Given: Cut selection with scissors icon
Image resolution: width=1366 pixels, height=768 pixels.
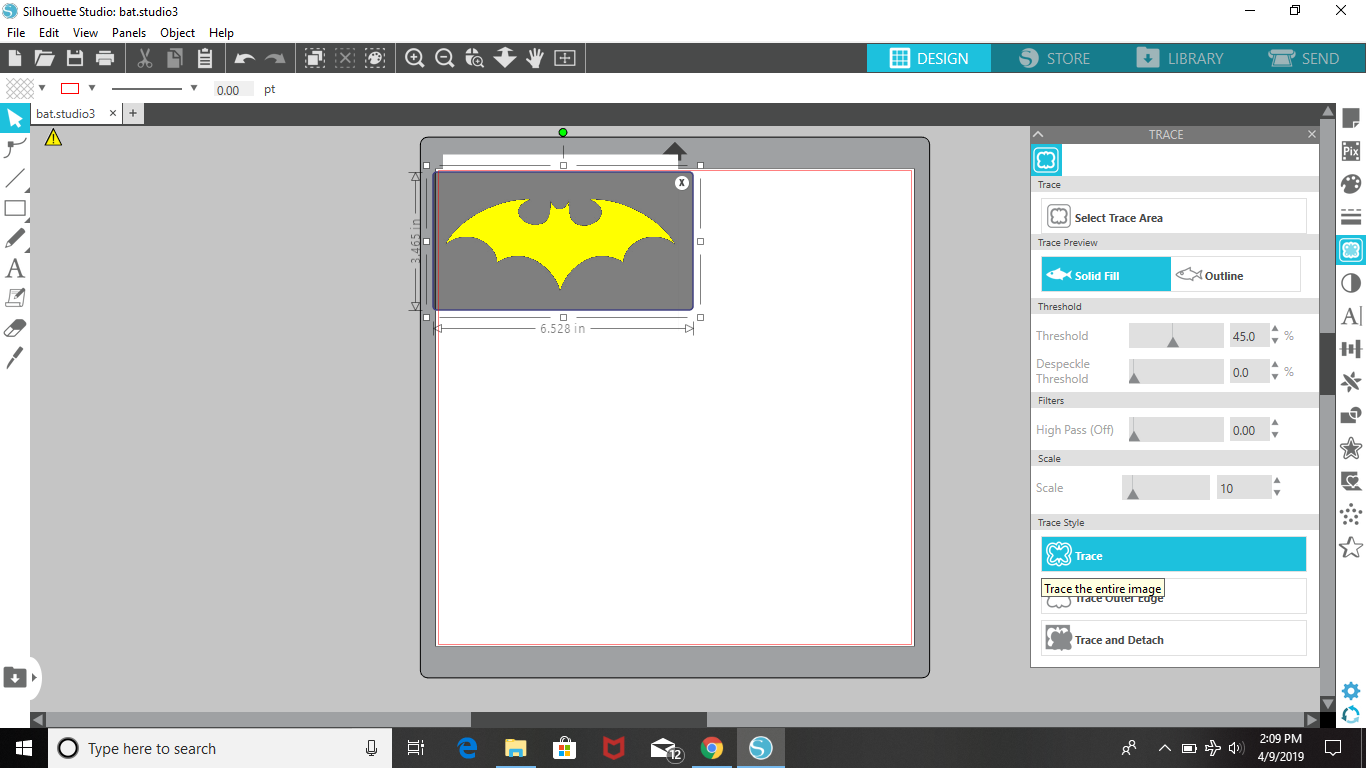Looking at the screenshot, I should (145, 58).
